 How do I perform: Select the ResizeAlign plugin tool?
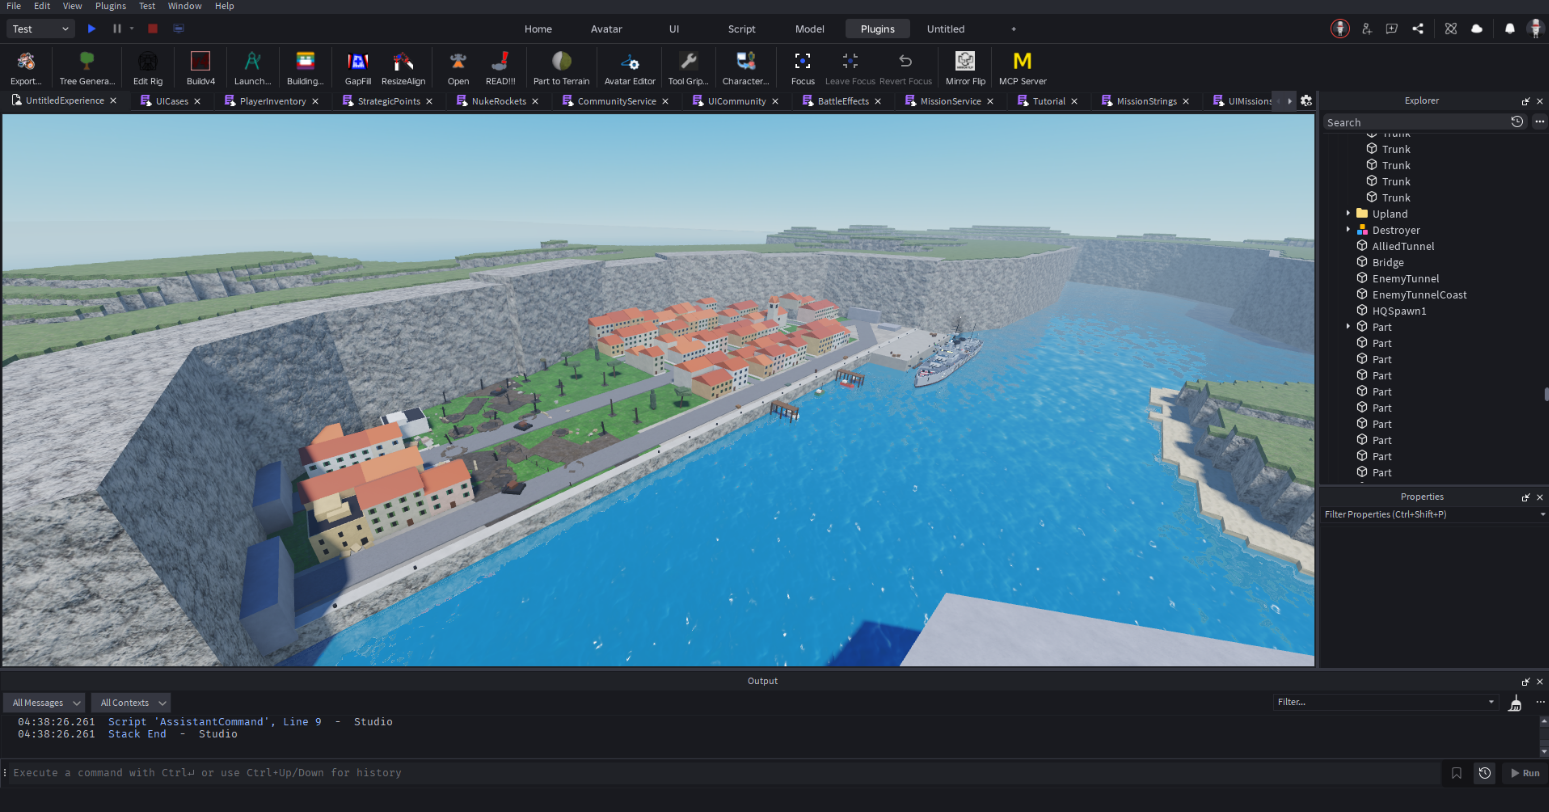coord(403,68)
